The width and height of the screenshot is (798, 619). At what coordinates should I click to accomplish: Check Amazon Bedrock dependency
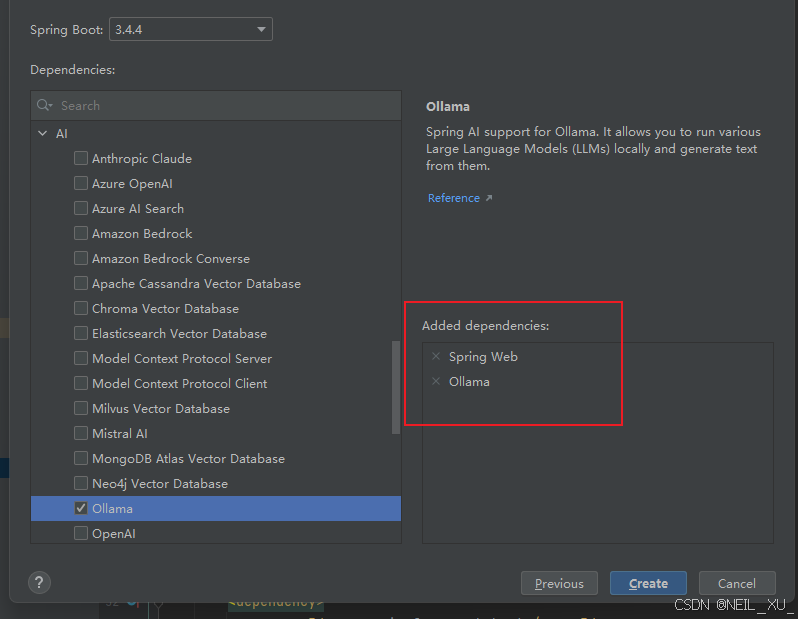(x=81, y=233)
